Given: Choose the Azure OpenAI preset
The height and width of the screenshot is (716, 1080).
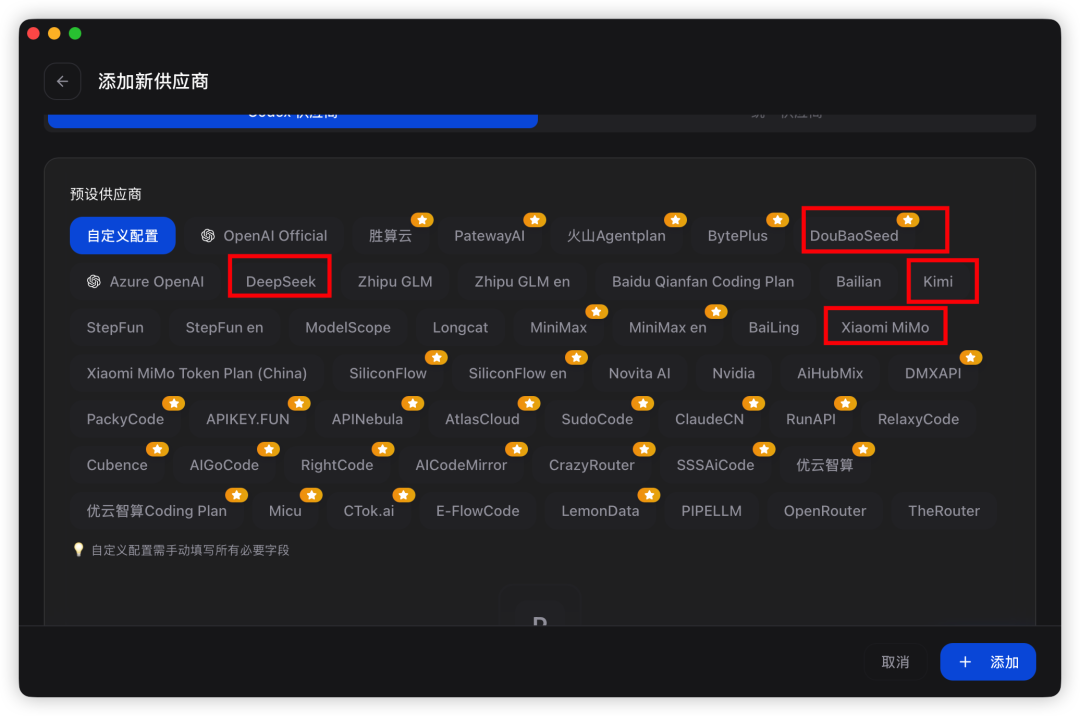Looking at the screenshot, I should coord(145,282).
